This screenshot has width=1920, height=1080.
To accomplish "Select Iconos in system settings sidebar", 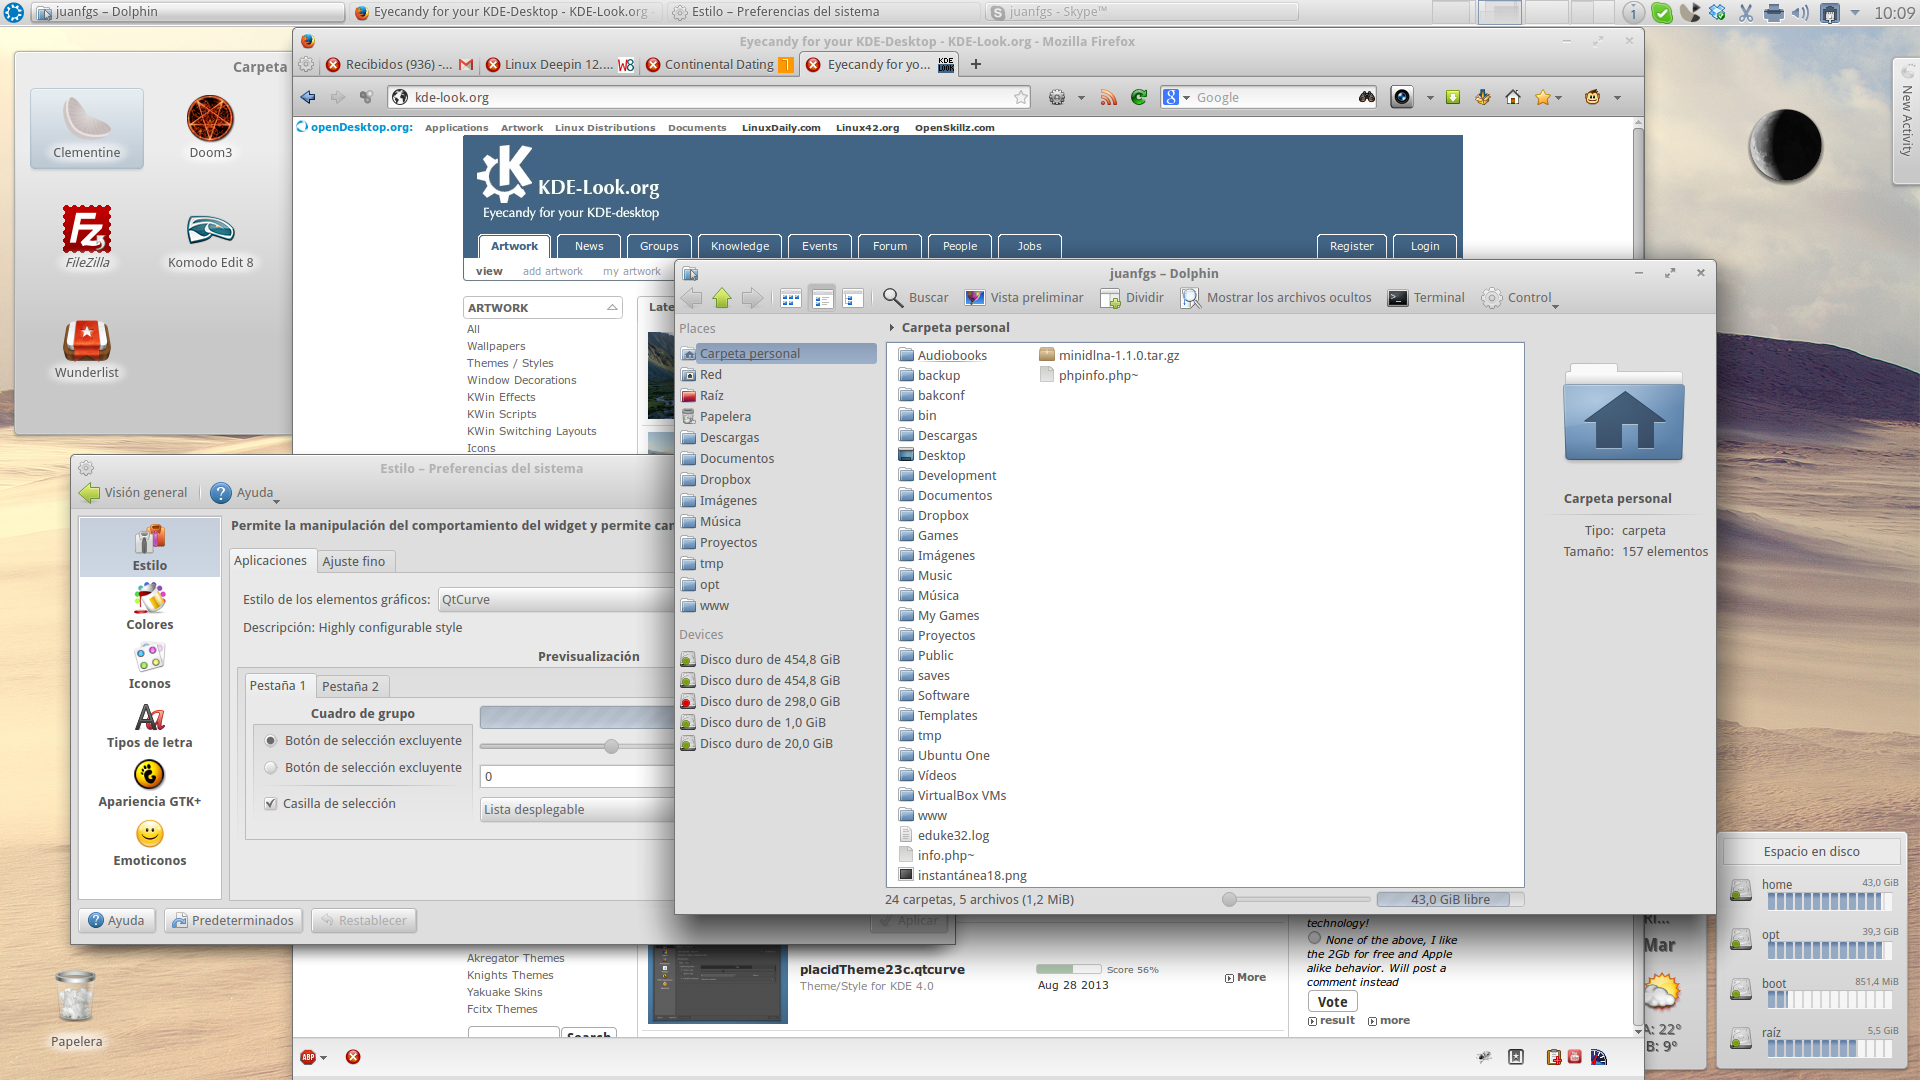I will [x=150, y=666].
